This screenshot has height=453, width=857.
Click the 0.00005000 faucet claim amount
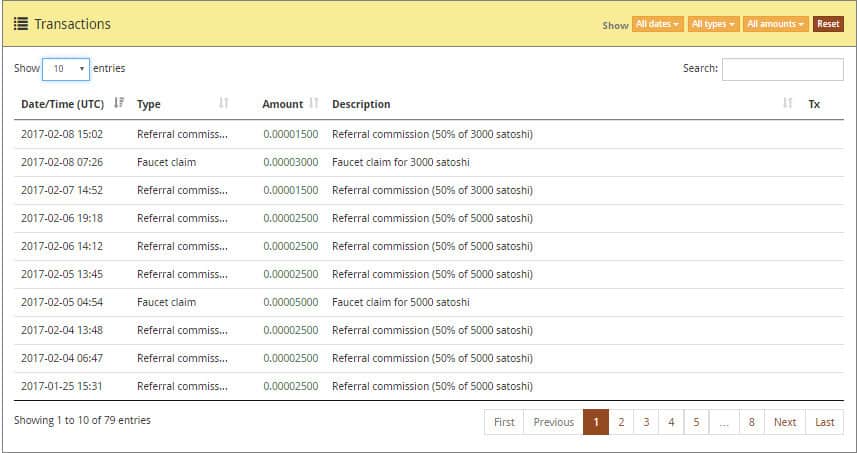point(290,302)
